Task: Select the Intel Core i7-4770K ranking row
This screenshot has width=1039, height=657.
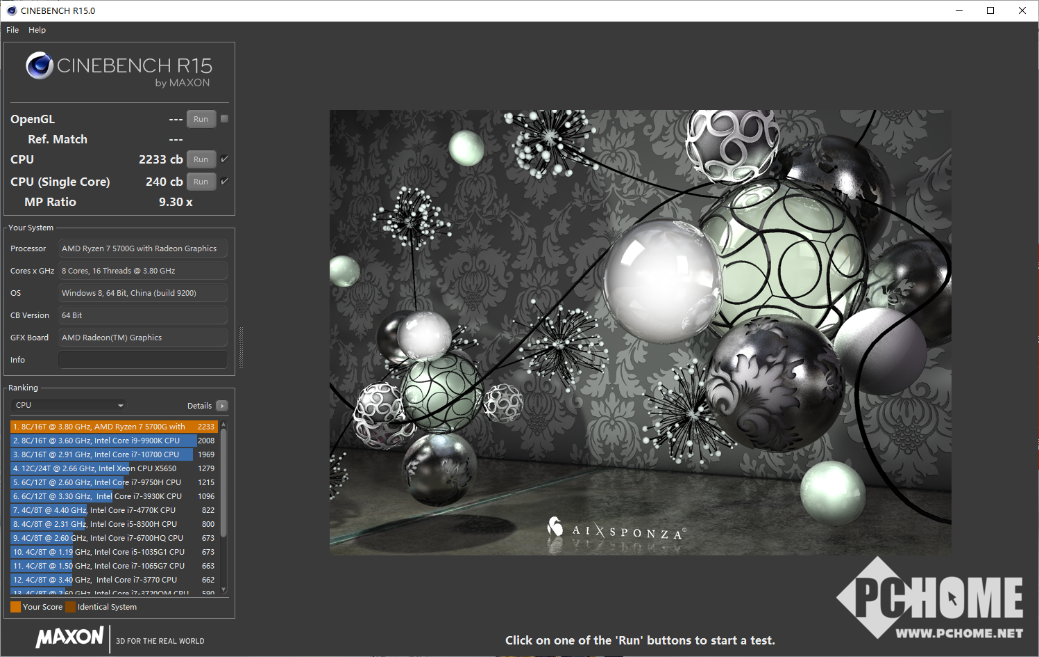Action: pyautogui.click(x=114, y=510)
